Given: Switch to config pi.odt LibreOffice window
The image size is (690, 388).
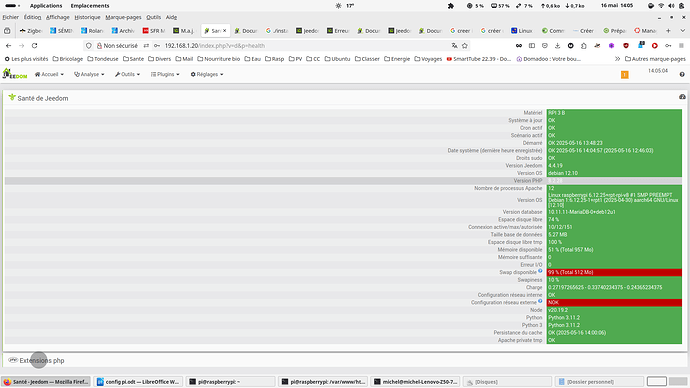Looking at the screenshot, I should pyautogui.click(x=138, y=381).
